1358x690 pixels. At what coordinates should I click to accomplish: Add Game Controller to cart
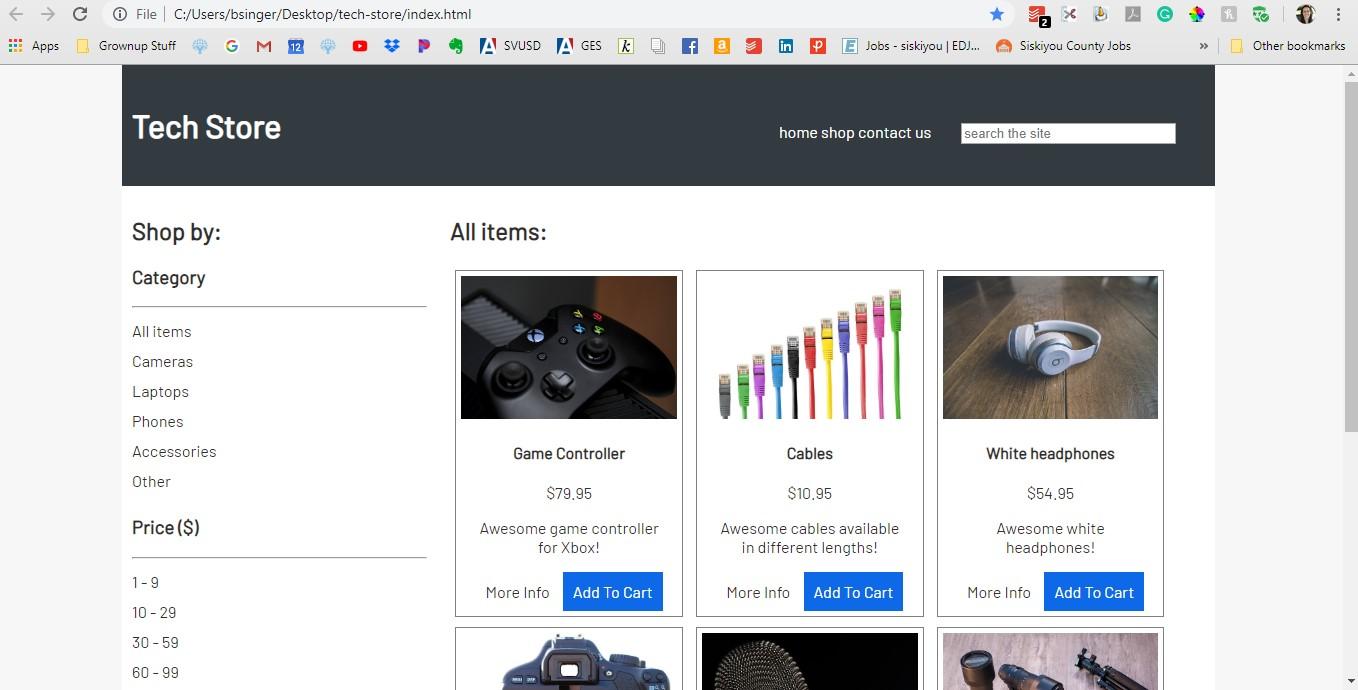coord(613,592)
